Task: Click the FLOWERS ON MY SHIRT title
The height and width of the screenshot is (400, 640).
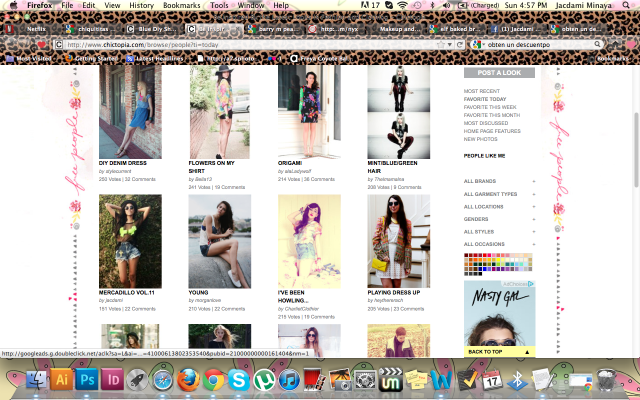Action: (x=211, y=167)
